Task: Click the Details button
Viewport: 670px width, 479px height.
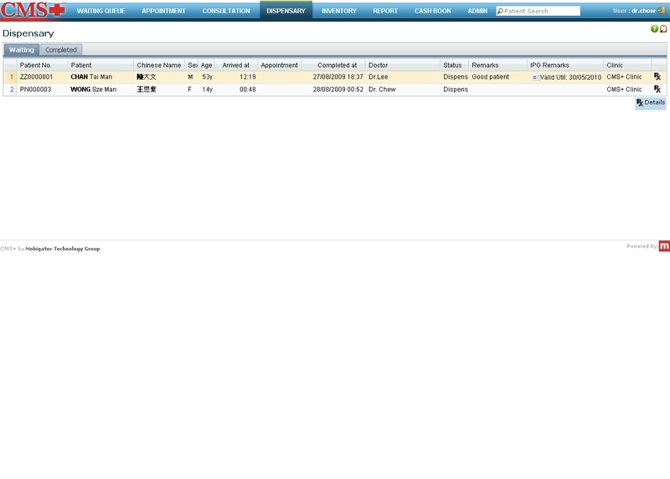Action: (x=650, y=102)
